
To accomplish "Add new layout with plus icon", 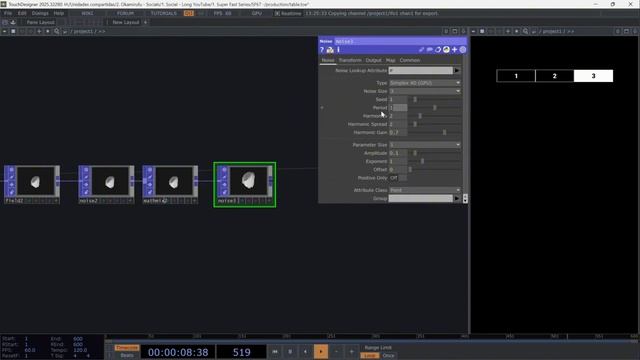I will pyautogui.click(x=145, y=22).
